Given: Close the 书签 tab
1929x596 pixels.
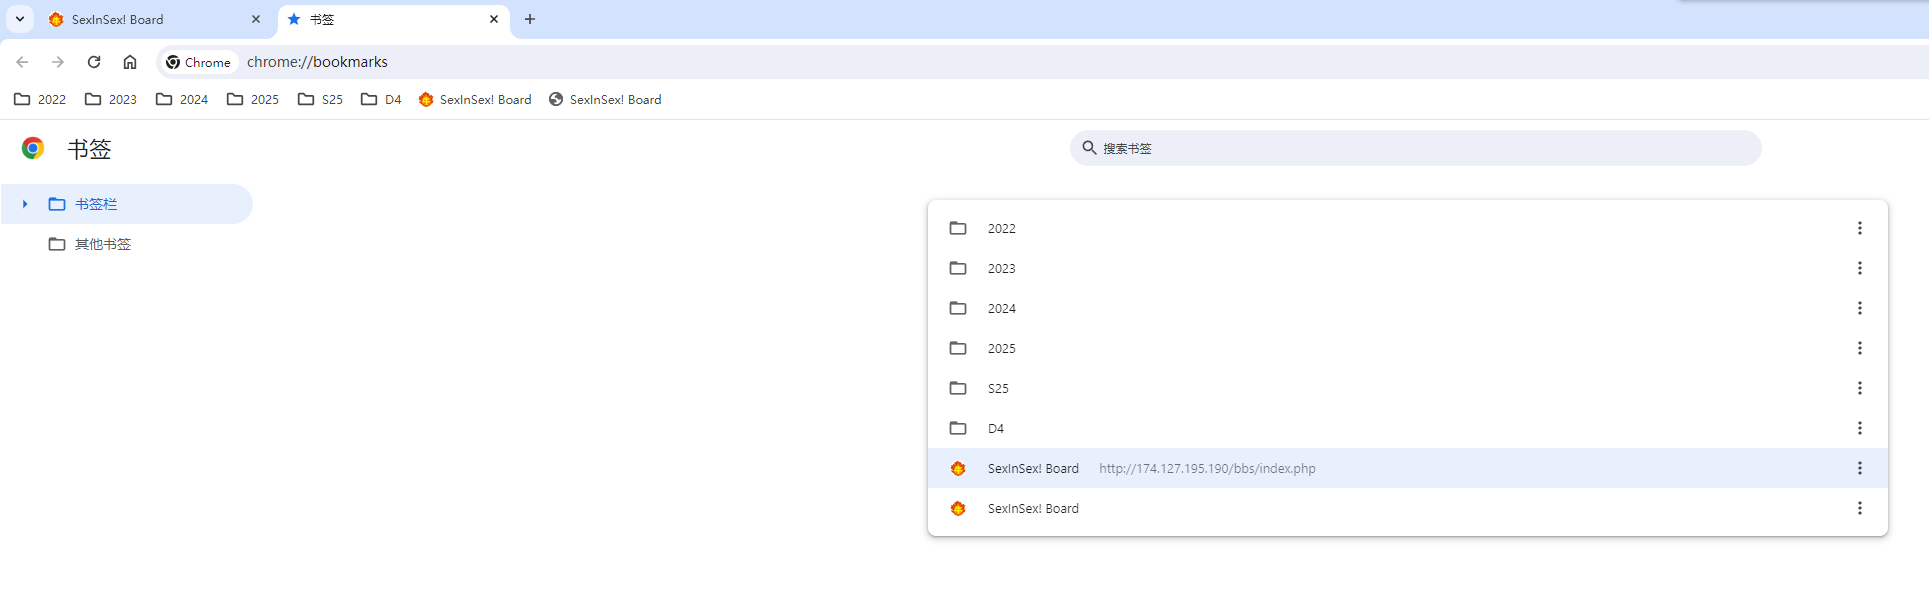Looking at the screenshot, I should pos(494,19).
